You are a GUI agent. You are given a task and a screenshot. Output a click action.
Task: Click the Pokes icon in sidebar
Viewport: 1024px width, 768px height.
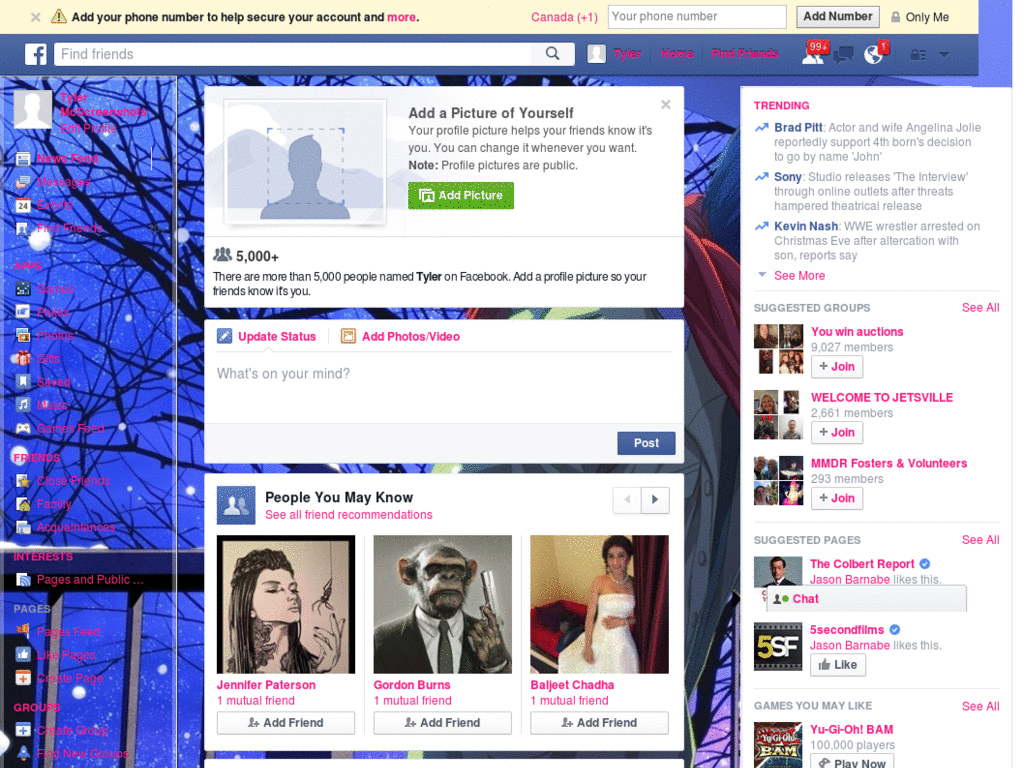pyautogui.click(x=23, y=312)
